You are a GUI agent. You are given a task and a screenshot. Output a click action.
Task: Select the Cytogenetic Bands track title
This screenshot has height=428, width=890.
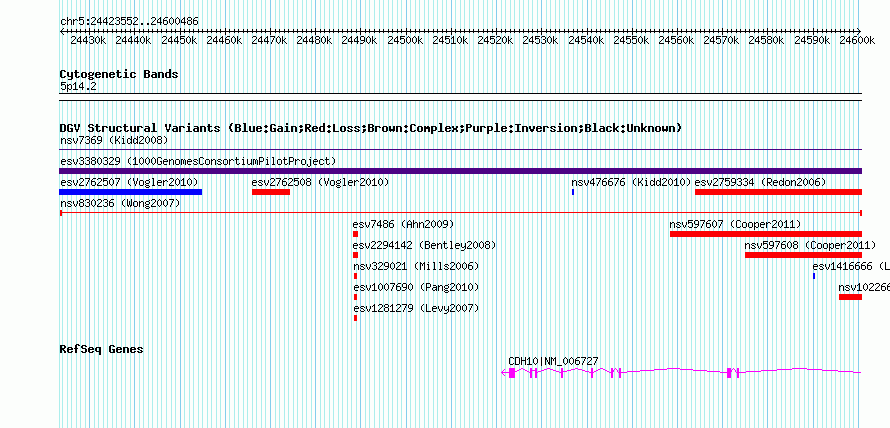(x=119, y=74)
